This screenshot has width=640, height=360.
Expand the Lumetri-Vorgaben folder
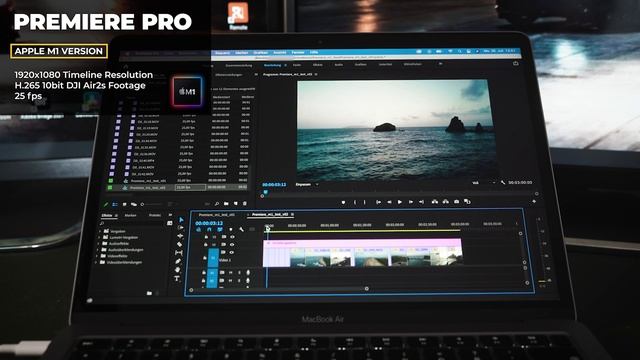click(99, 237)
